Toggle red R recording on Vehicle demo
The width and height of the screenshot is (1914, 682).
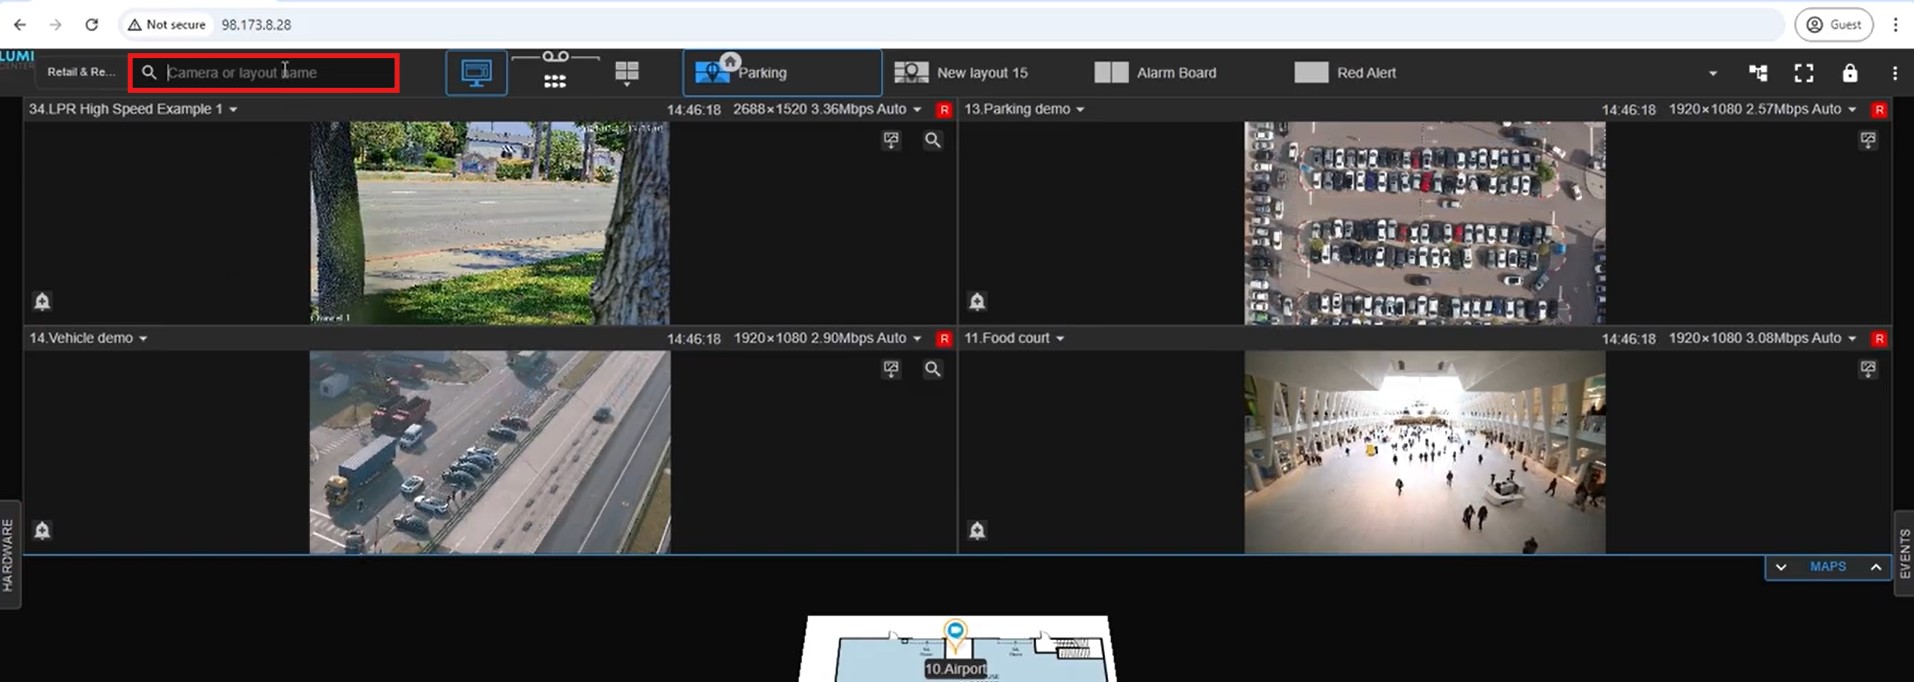click(x=943, y=339)
